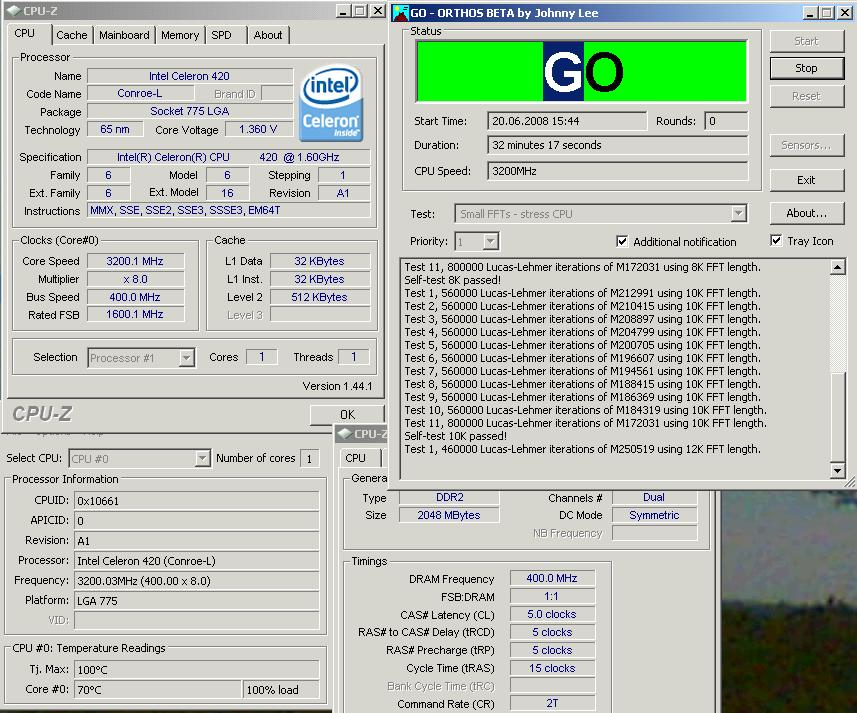
Task: Click the Exit button in ORTHOS
Action: 806,180
